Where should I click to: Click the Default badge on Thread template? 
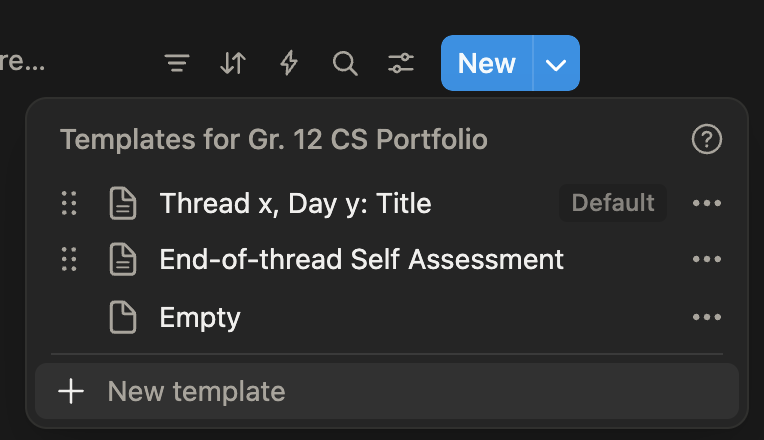point(613,204)
